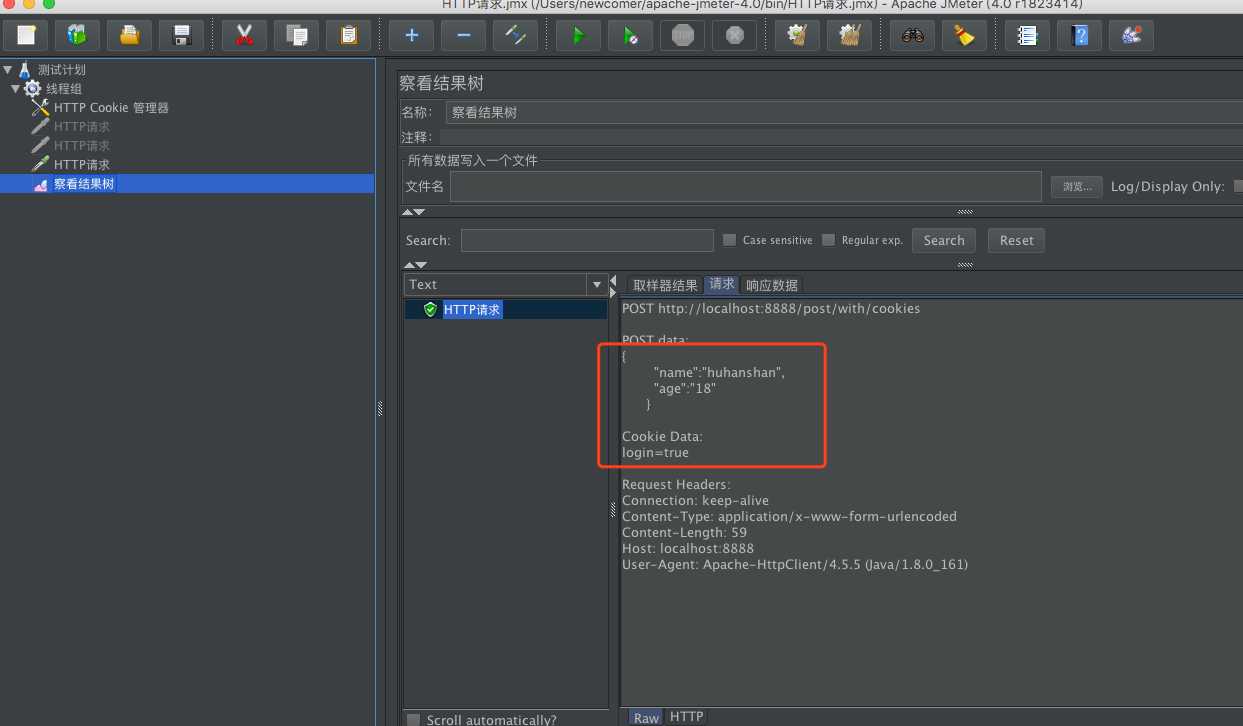Collapse all nodes with the minus icon
The width and height of the screenshot is (1243, 726).
pos(463,35)
